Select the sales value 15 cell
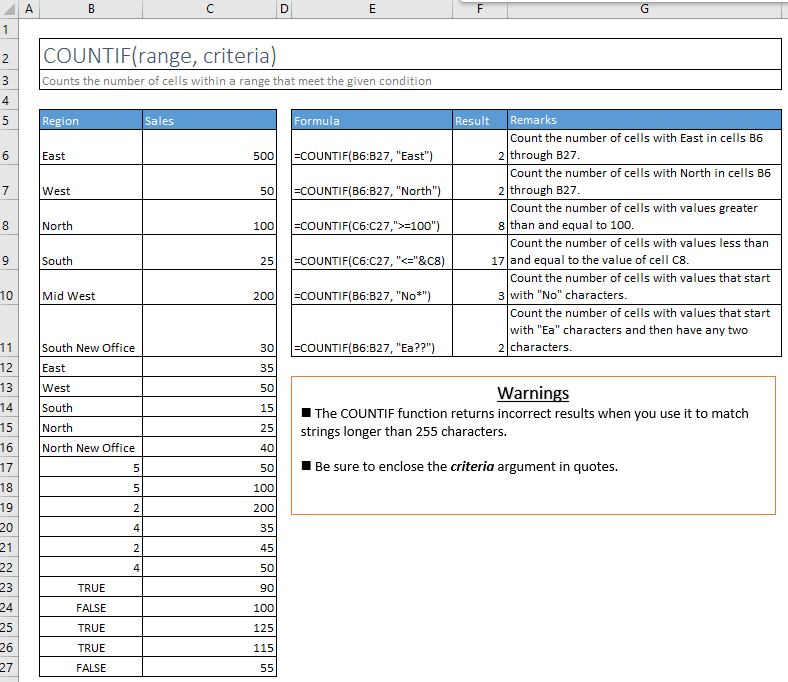 (x=210, y=407)
